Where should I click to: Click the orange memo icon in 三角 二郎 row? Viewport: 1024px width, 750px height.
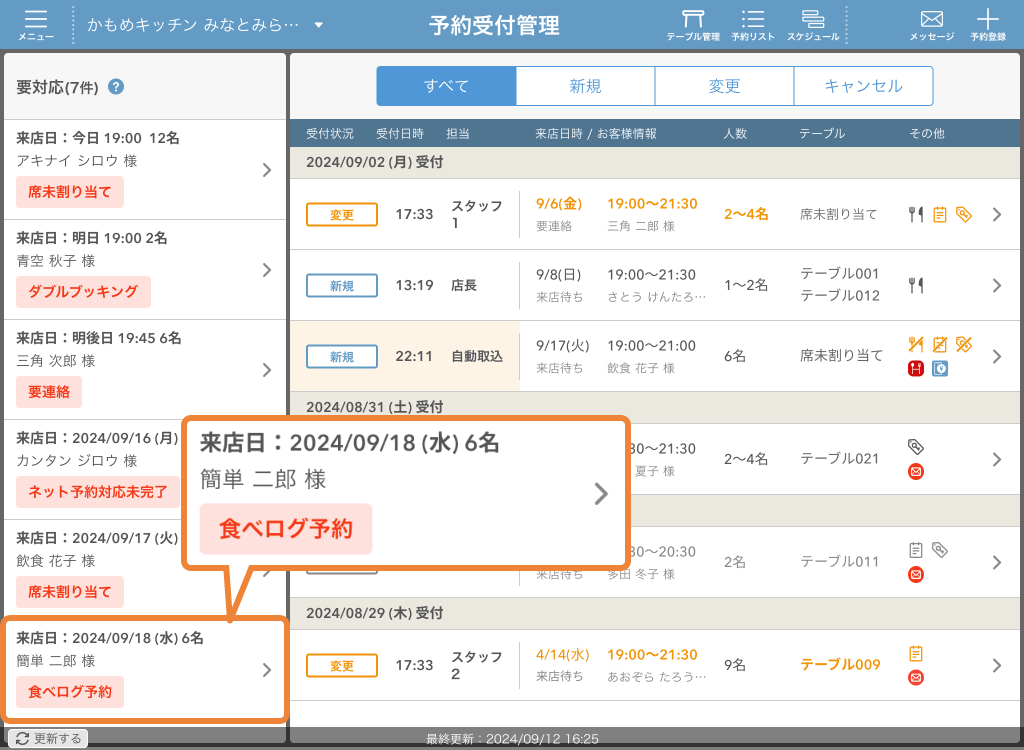tap(940, 214)
